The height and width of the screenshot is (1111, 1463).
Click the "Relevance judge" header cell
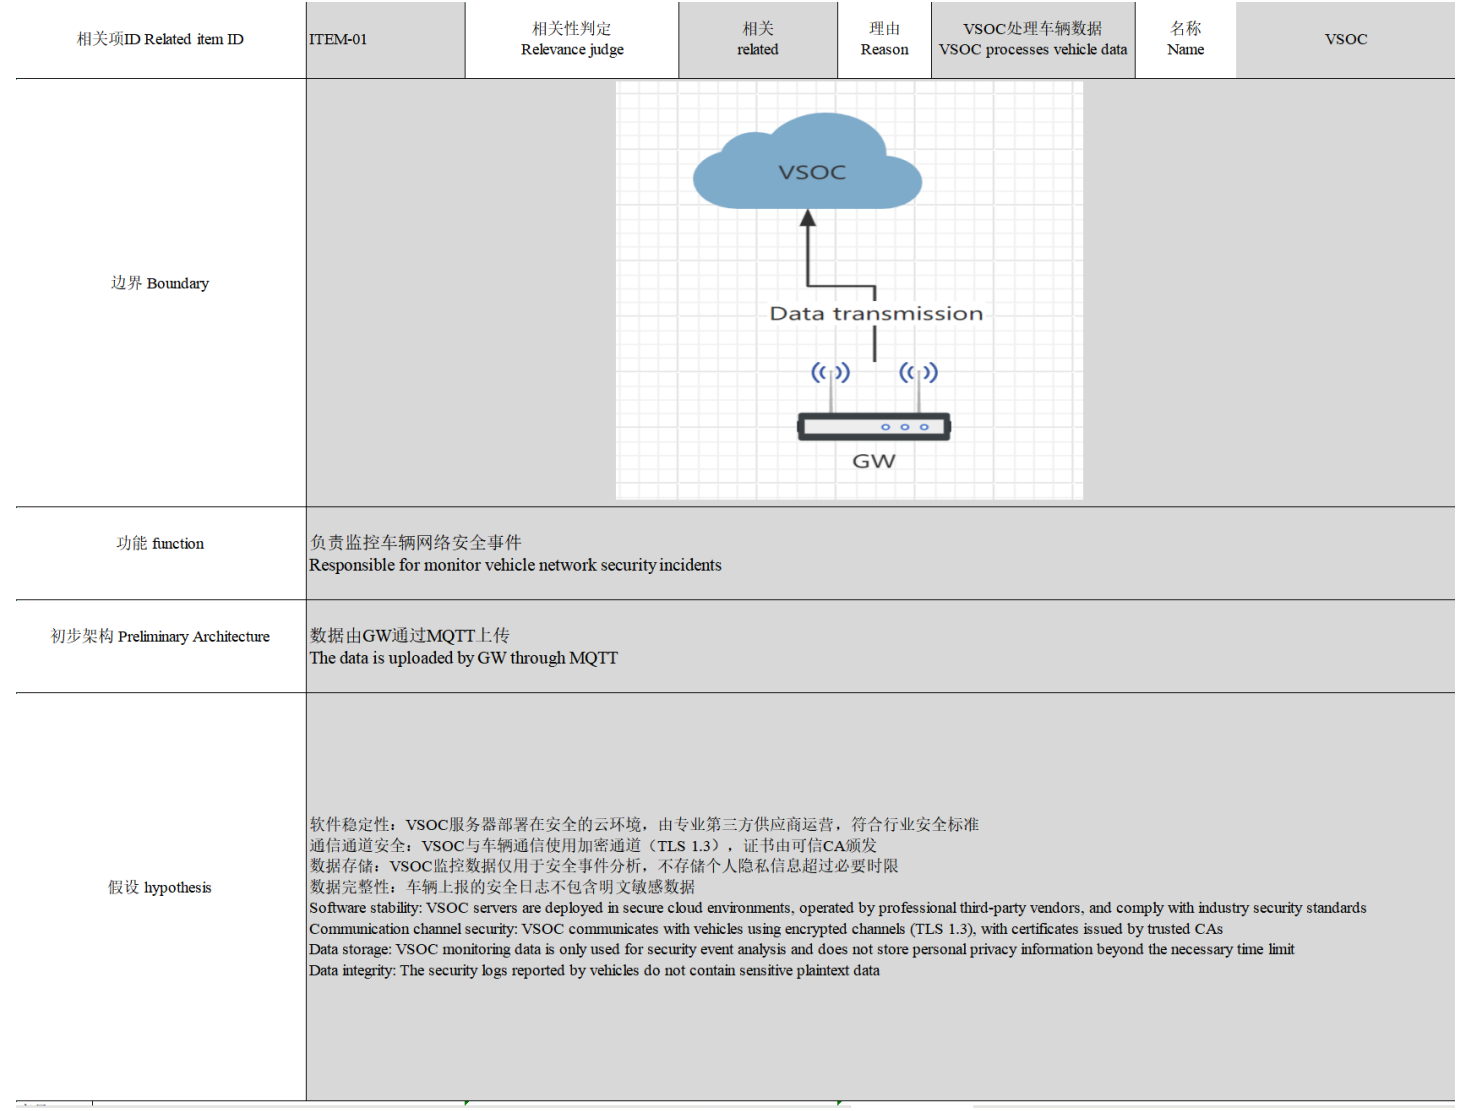572,40
